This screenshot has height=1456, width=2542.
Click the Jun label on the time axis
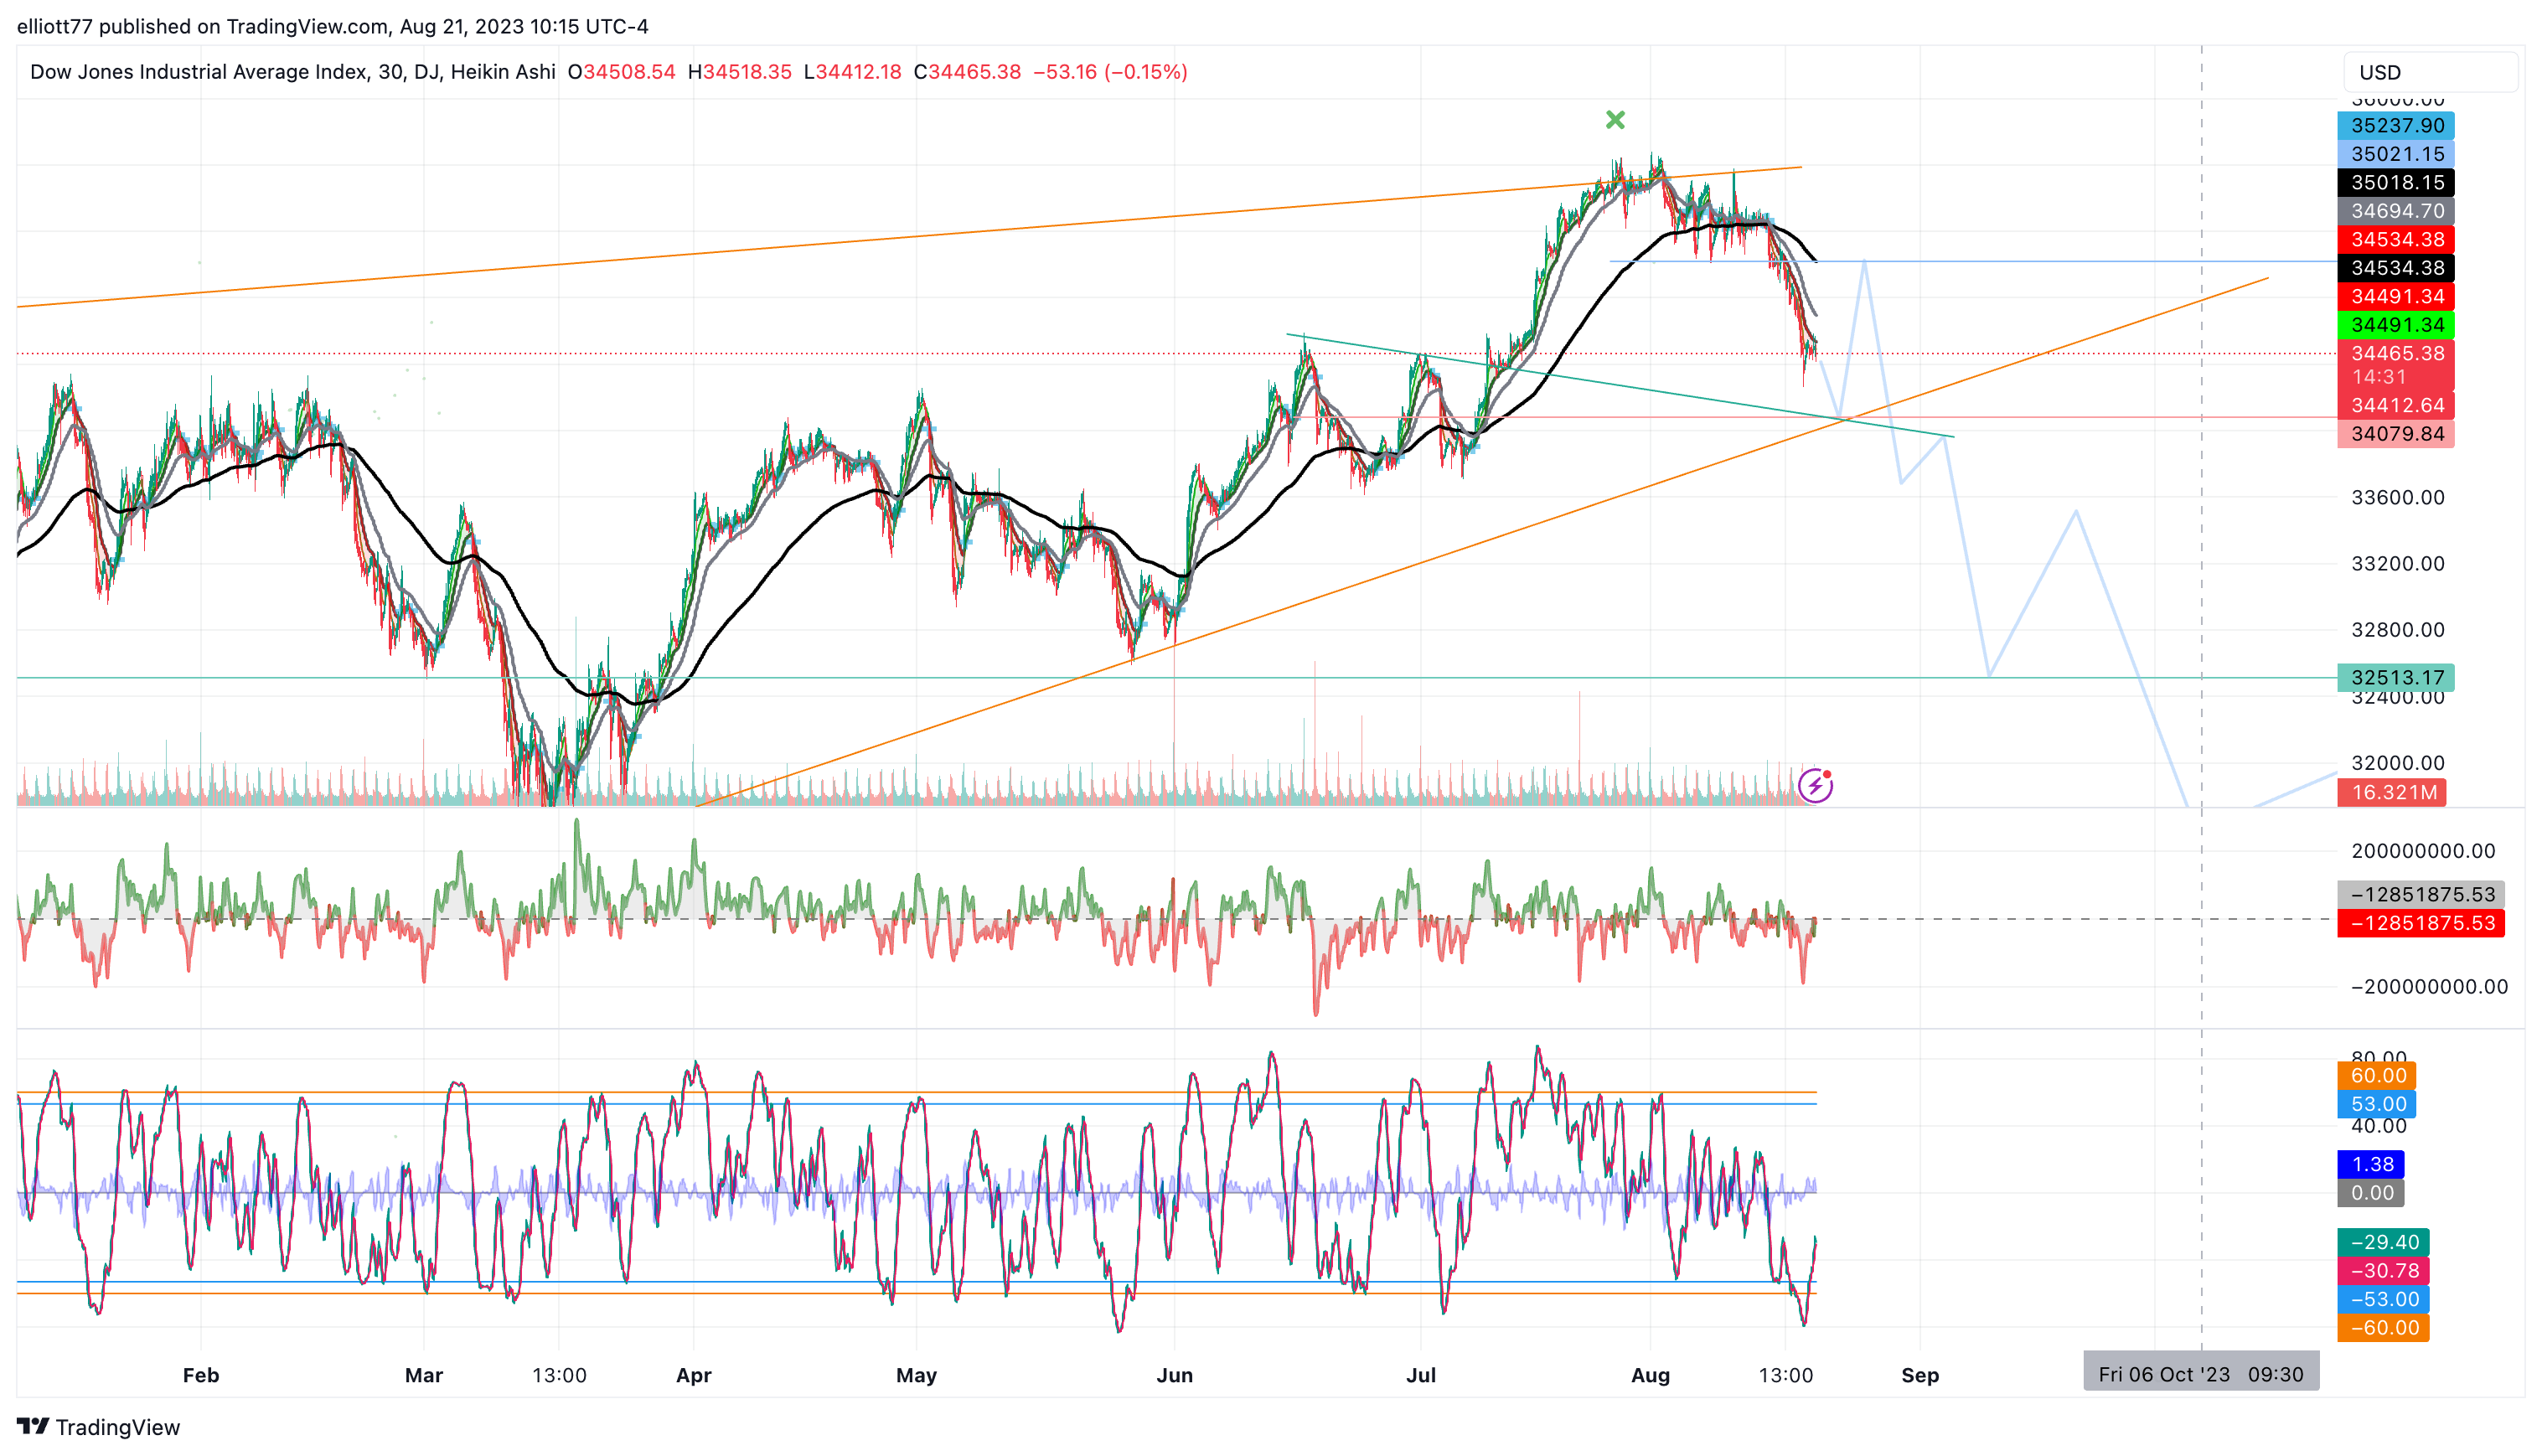click(x=1175, y=1375)
